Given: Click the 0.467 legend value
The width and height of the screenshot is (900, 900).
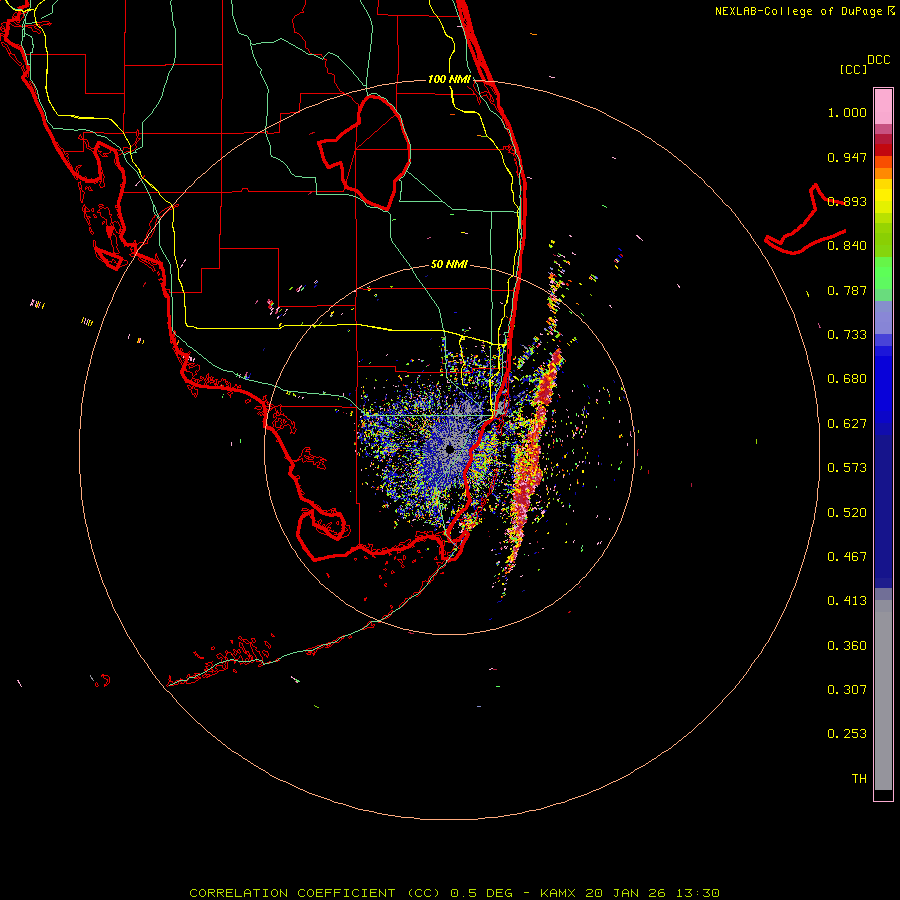Looking at the screenshot, I should [847, 557].
